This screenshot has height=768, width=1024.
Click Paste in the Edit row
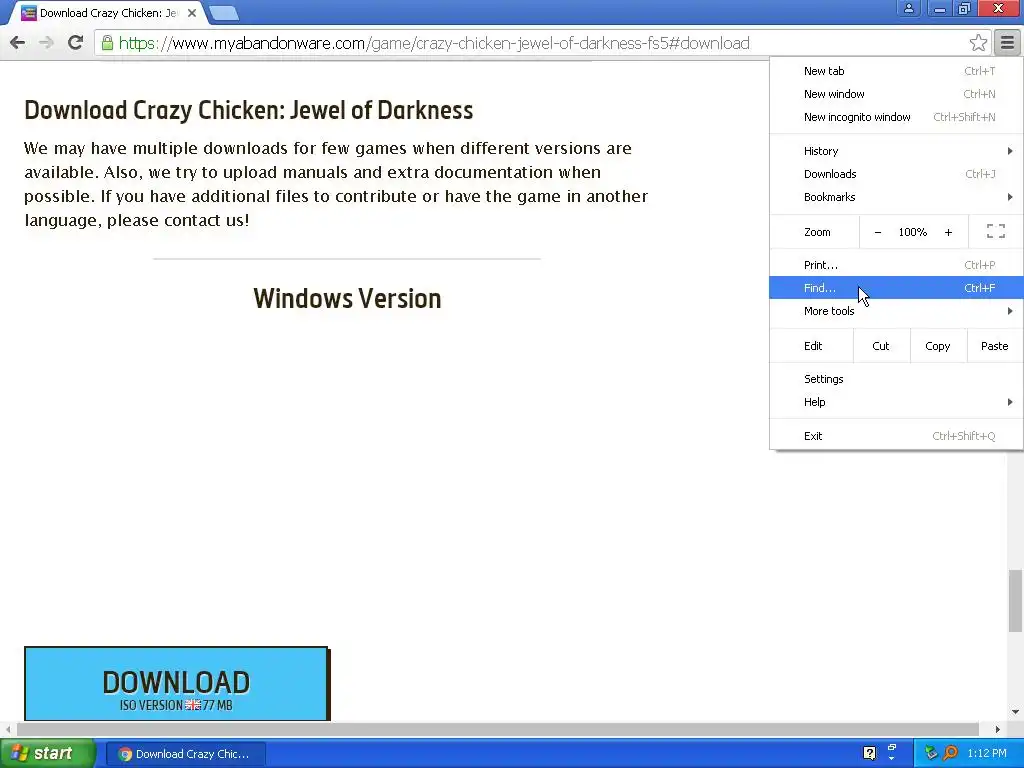(x=994, y=345)
